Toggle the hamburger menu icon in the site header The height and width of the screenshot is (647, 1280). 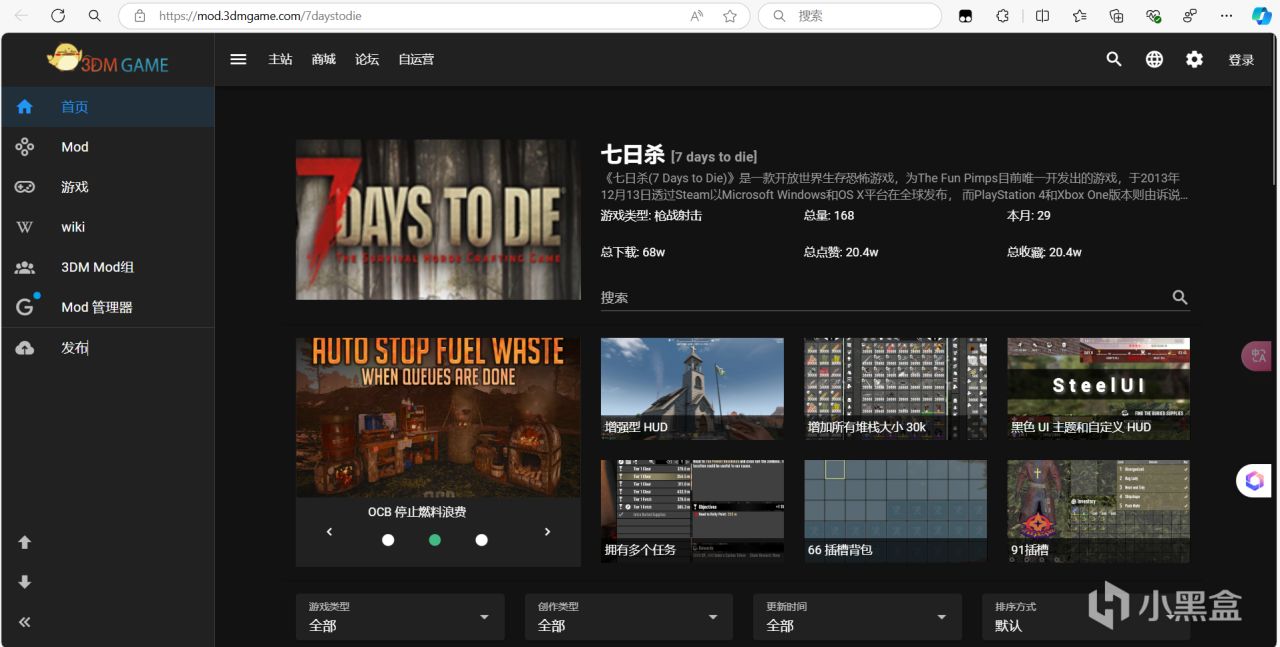coord(238,59)
